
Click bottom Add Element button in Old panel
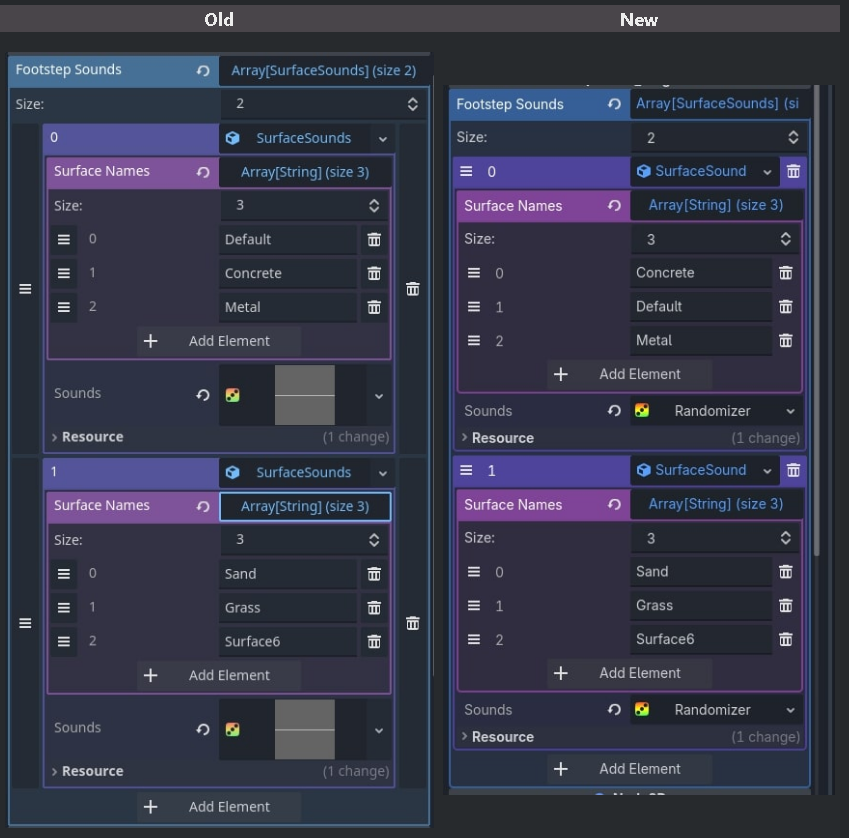coord(219,807)
